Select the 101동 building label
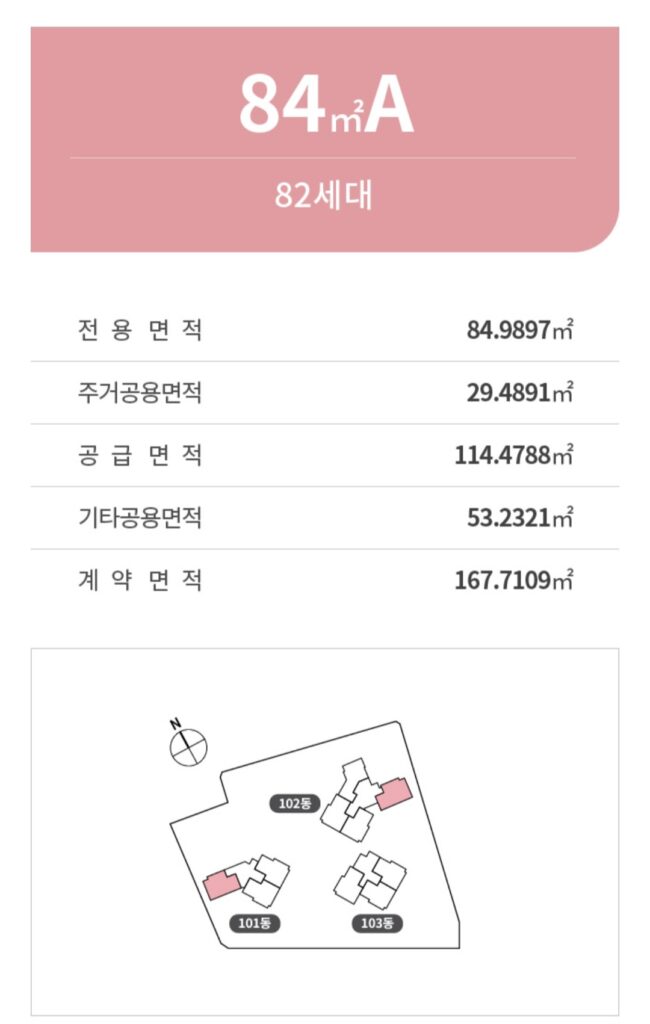This screenshot has width=650, height=1024. (x=254, y=923)
